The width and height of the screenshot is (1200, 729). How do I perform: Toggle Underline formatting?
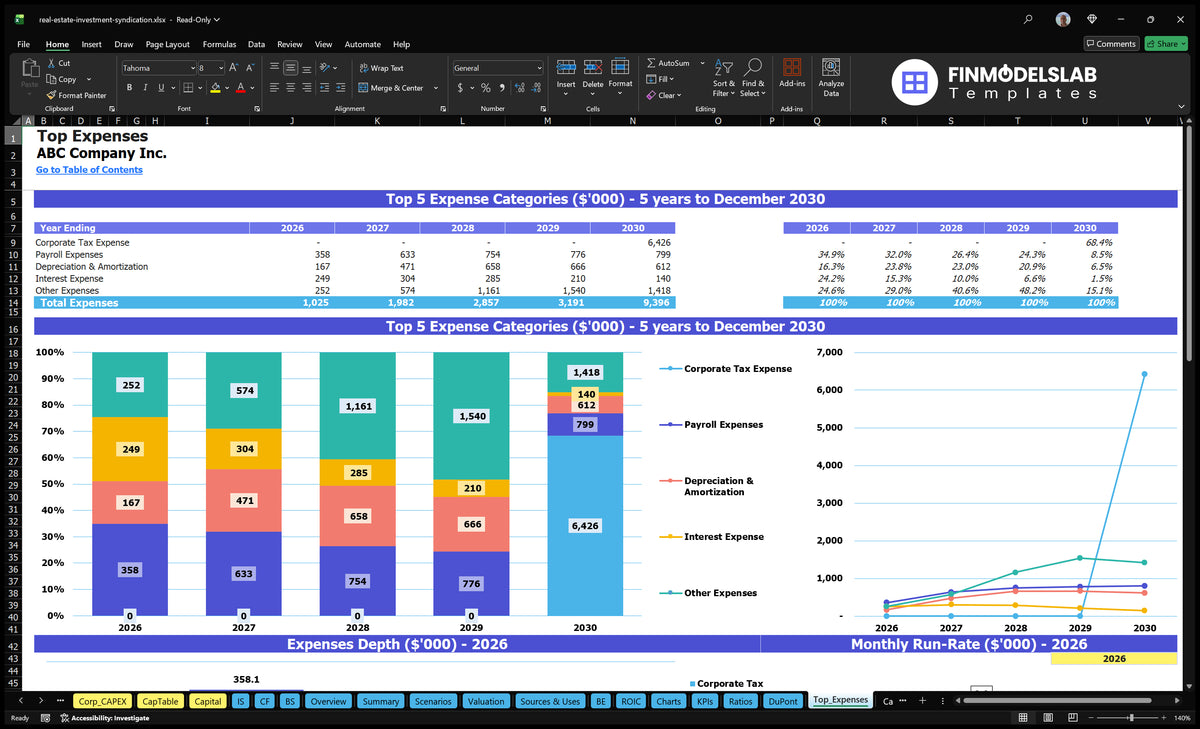pyautogui.click(x=160, y=88)
